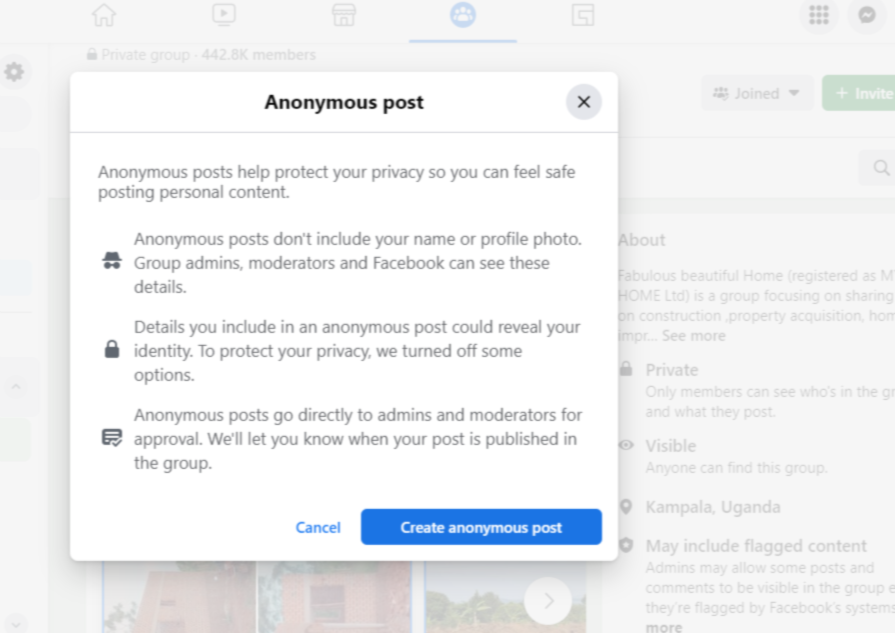Click the Kampala location pin icon
The width and height of the screenshot is (895, 633).
point(626,507)
